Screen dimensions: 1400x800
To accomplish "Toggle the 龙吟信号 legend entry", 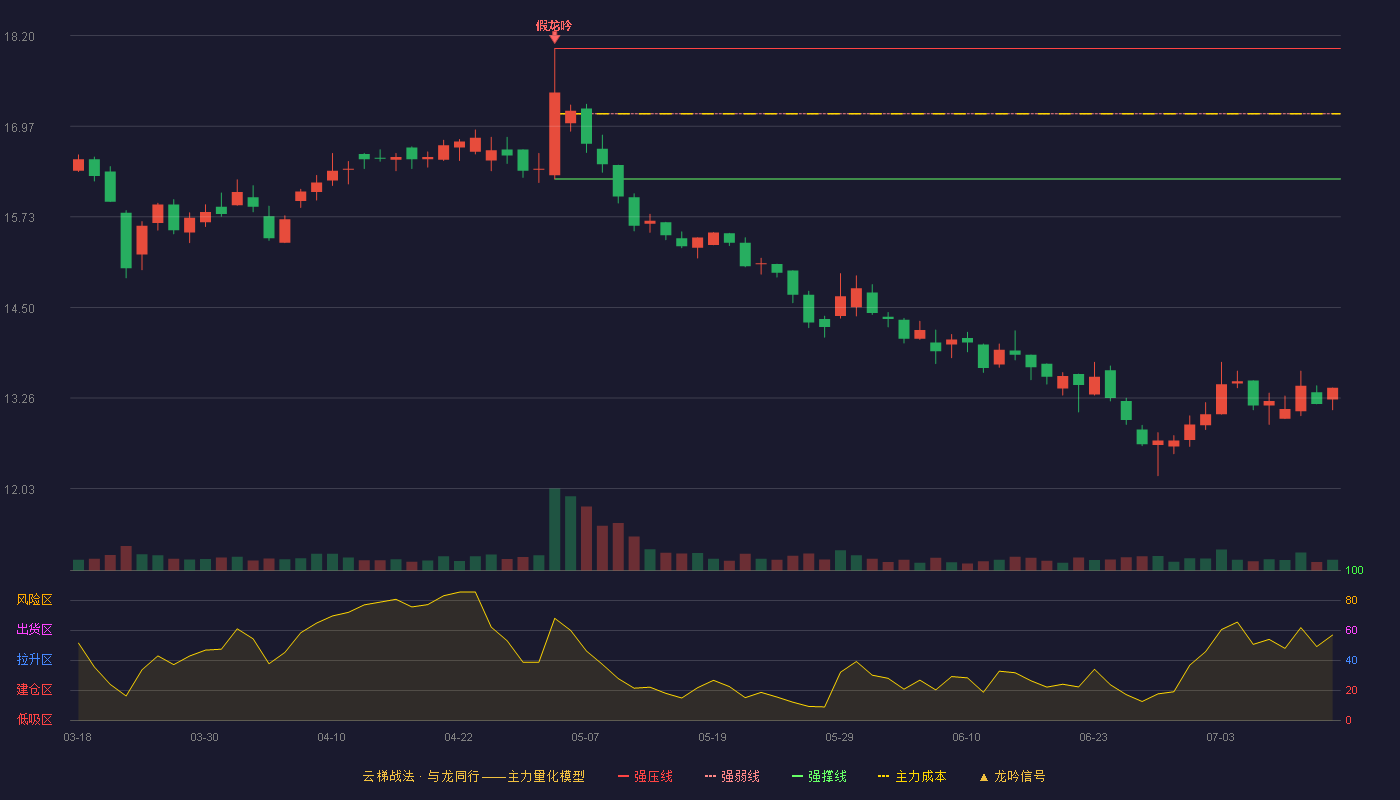I will [1012, 776].
